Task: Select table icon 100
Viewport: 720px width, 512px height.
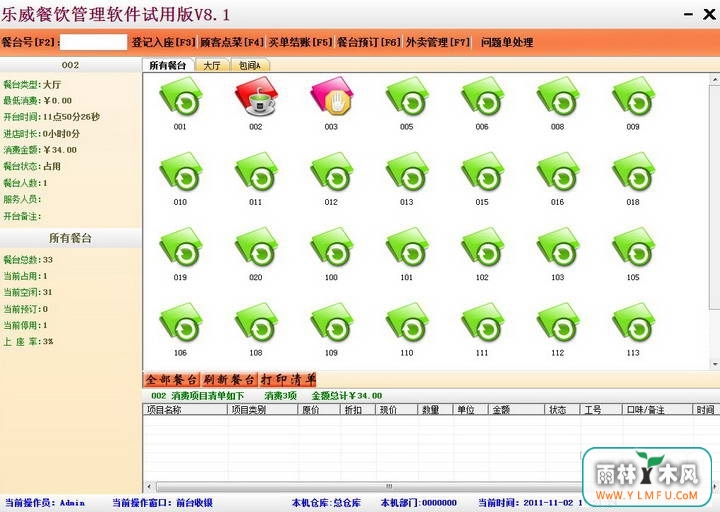Action: pyautogui.click(x=332, y=248)
